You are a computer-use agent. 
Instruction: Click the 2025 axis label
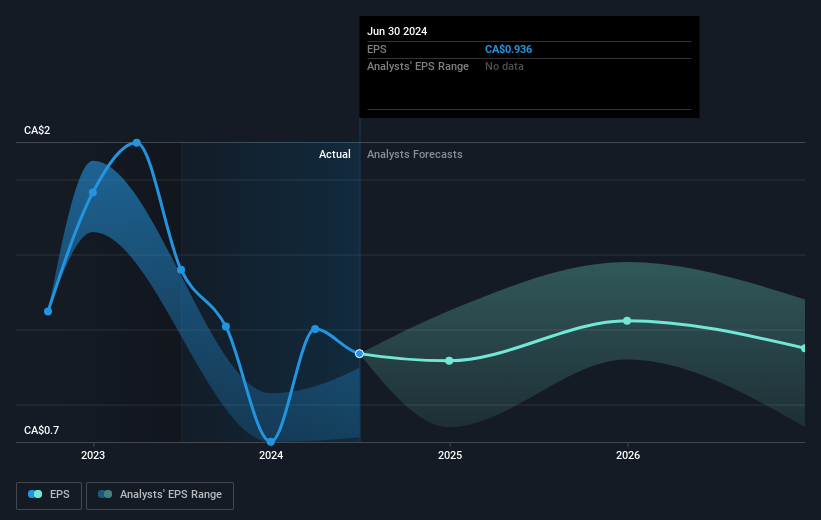click(x=450, y=456)
